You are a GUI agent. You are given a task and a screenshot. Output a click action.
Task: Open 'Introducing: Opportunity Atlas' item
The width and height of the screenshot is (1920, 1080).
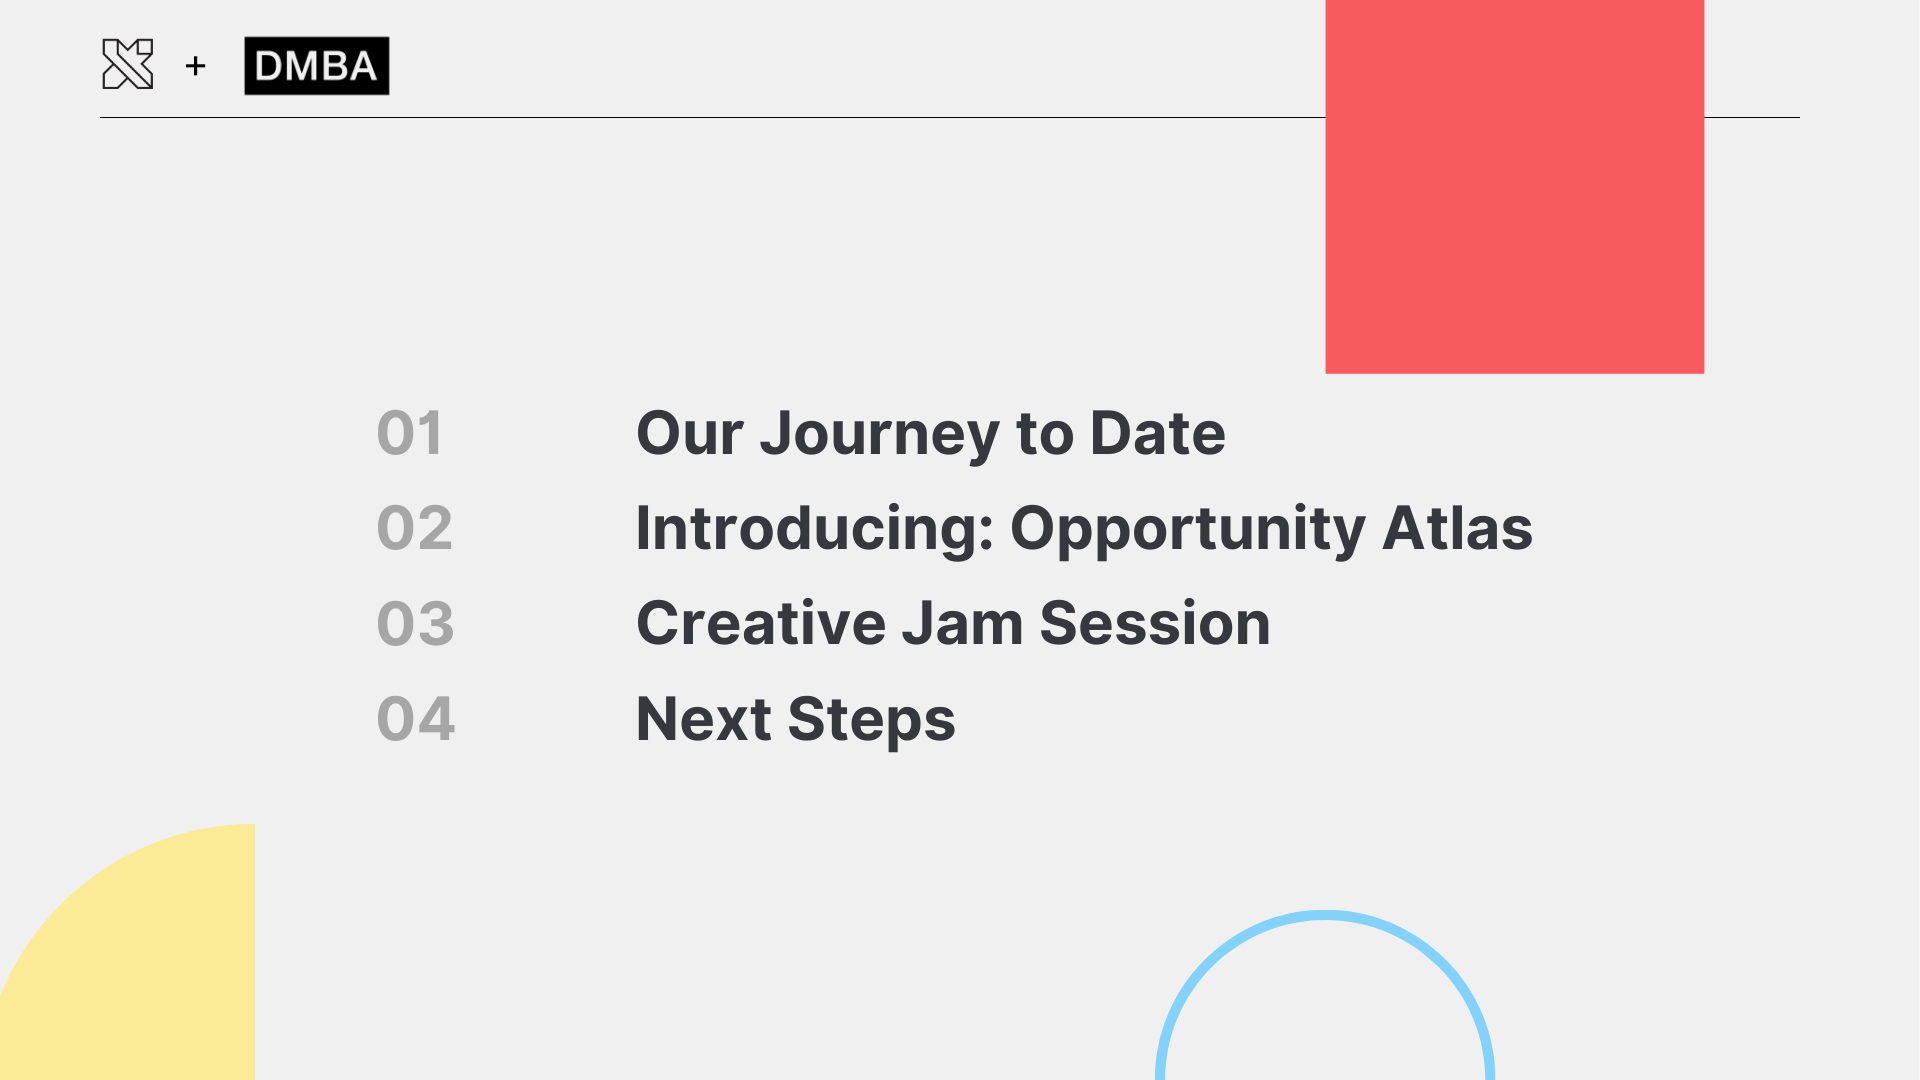(x=1084, y=529)
